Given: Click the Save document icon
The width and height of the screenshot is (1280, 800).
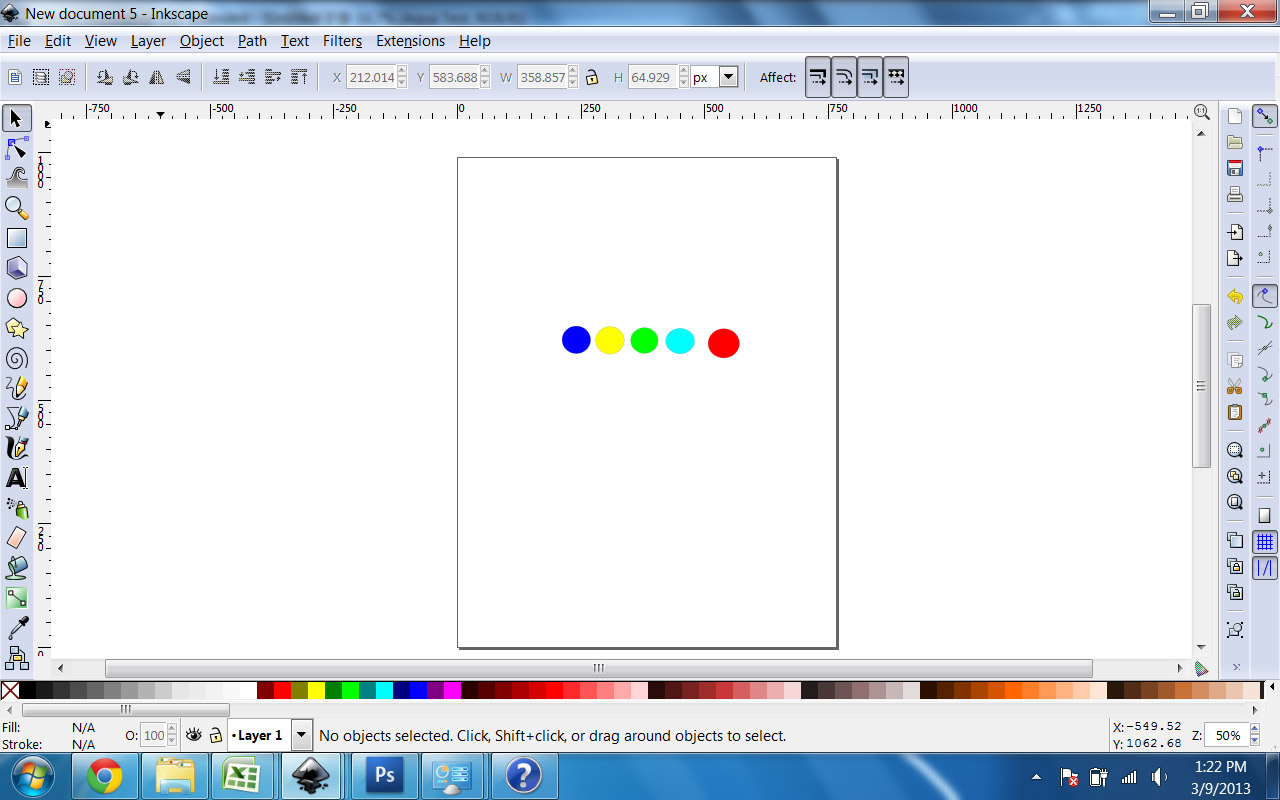Looking at the screenshot, I should (x=1235, y=168).
